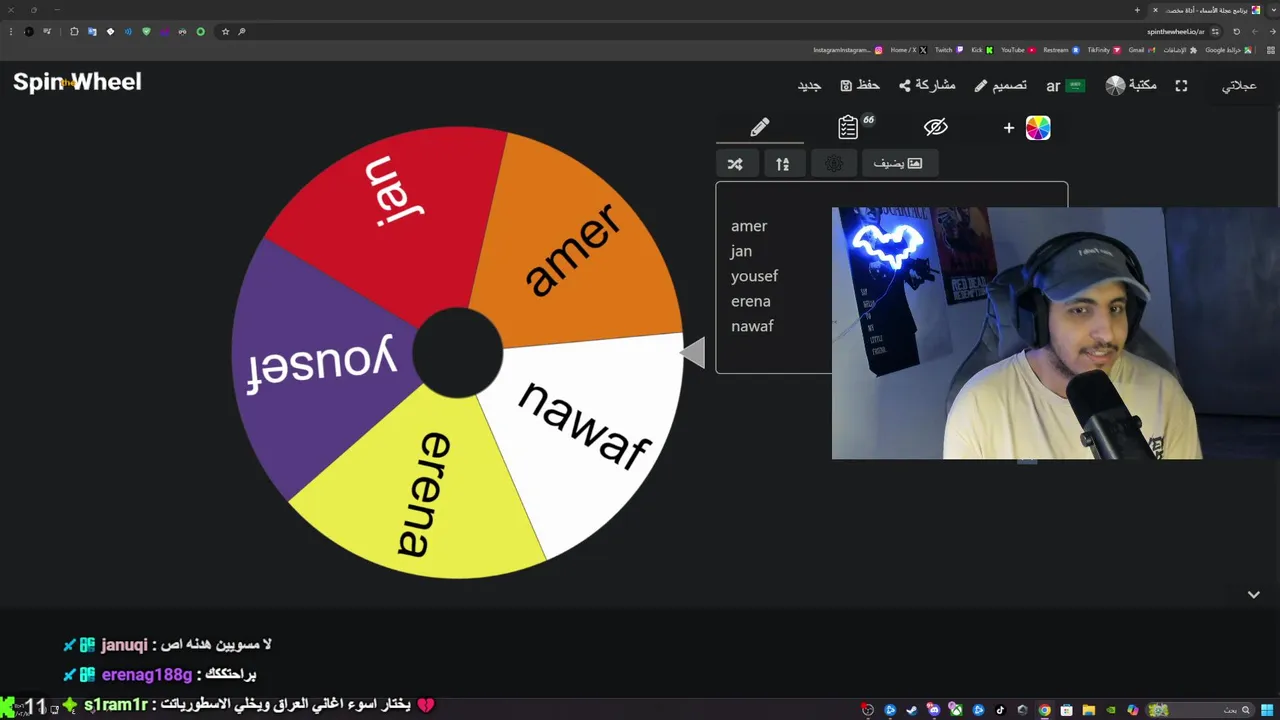Open the TikFinity bookmark
Viewport: 1280px width, 720px height.
pyautogui.click(x=1105, y=50)
